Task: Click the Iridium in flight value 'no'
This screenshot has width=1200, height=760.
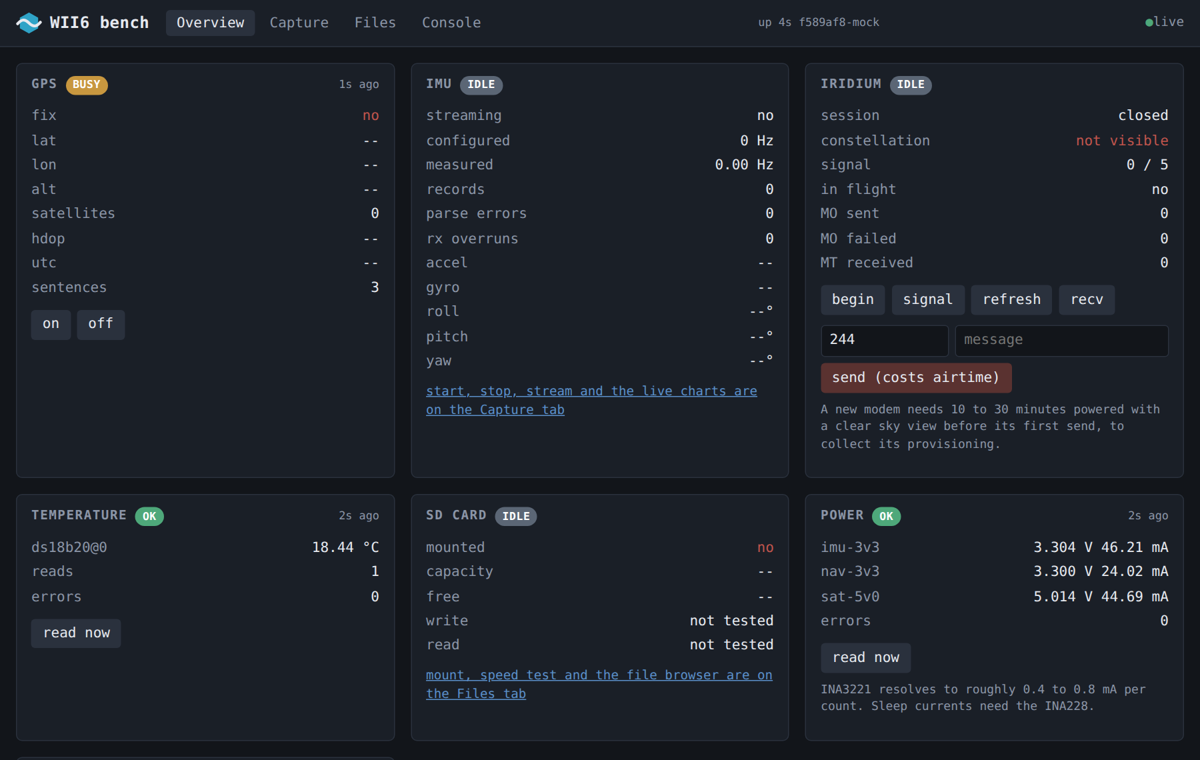Action: point(1160,190)
